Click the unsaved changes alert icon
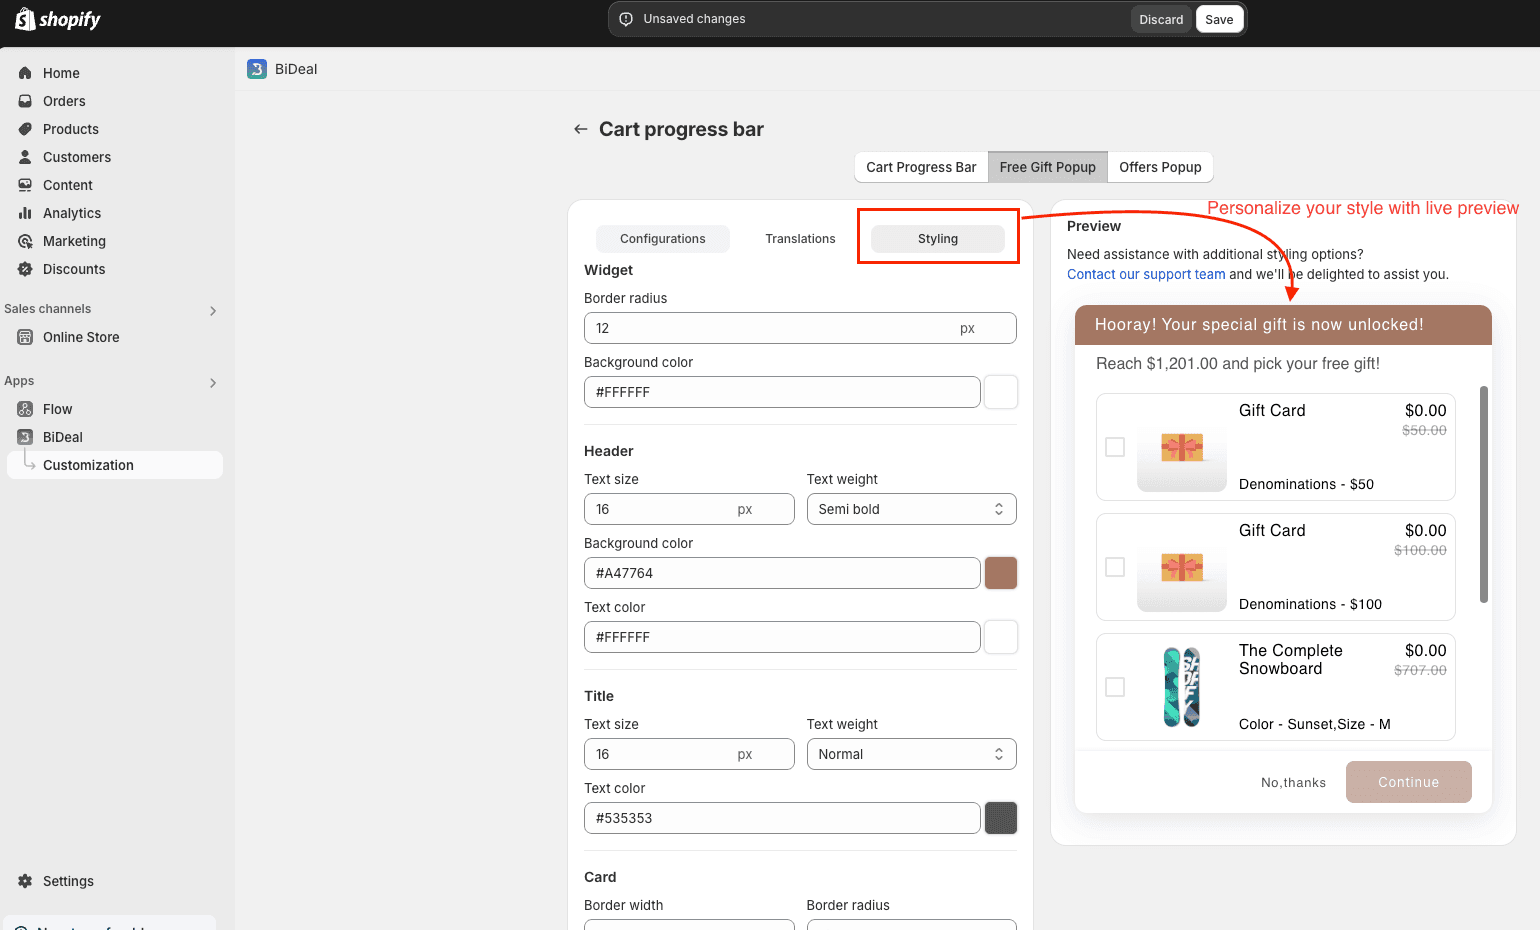 pyautogui.click(x=626, y=19)
